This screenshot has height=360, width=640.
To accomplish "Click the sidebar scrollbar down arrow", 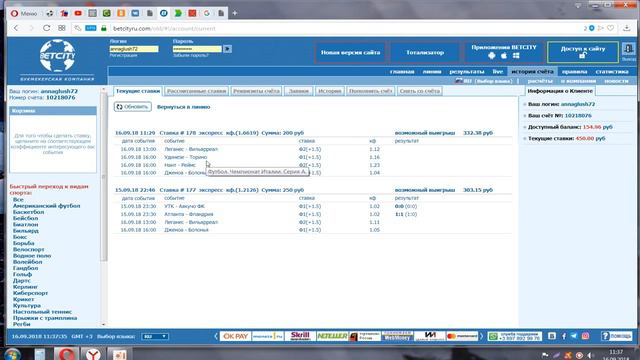I will (103, 324).
